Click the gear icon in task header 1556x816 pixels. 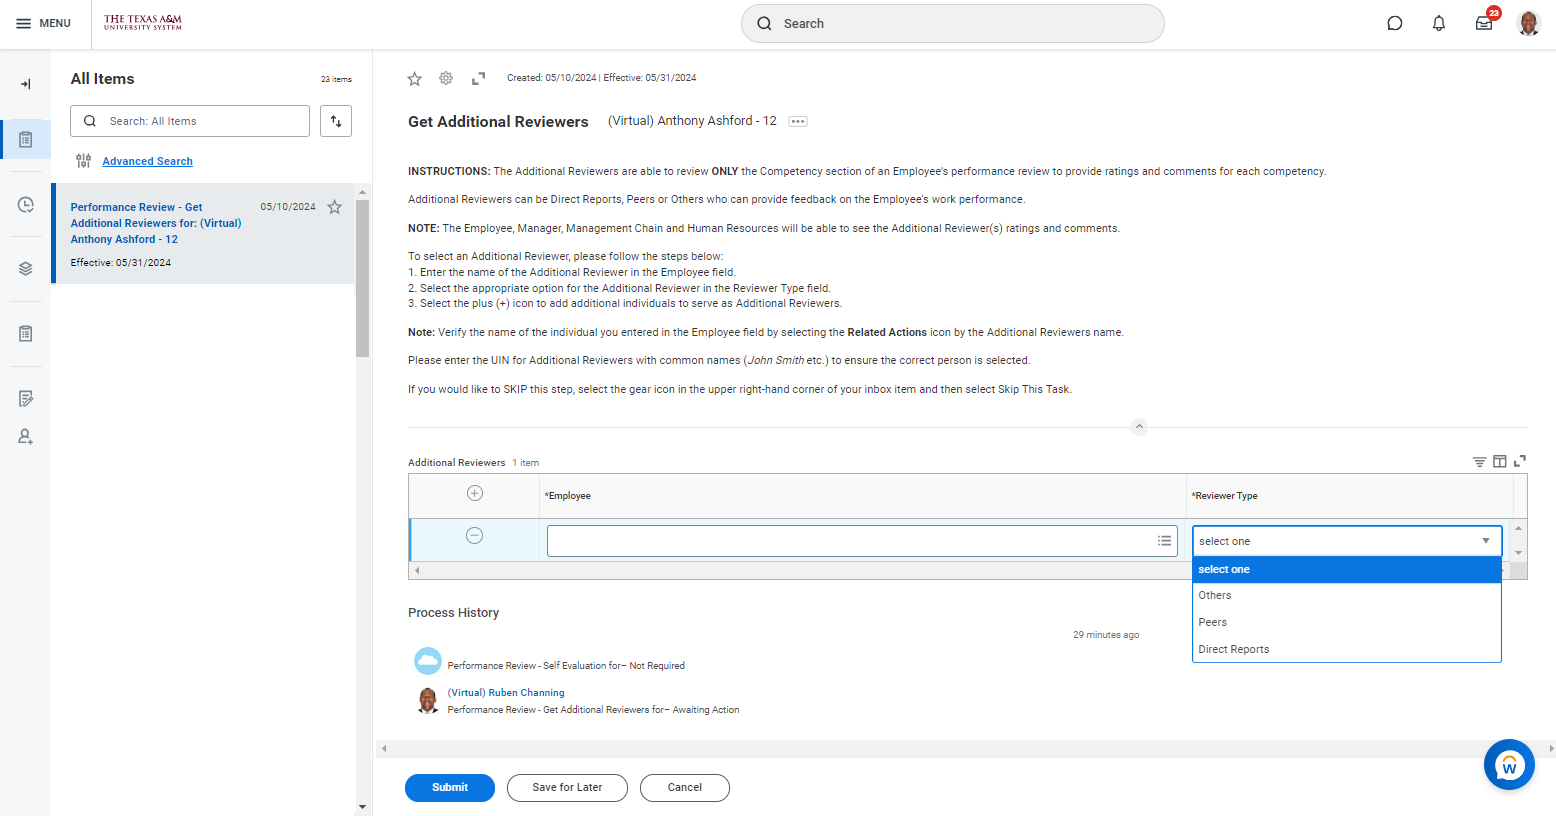click(x=446, y=78)
